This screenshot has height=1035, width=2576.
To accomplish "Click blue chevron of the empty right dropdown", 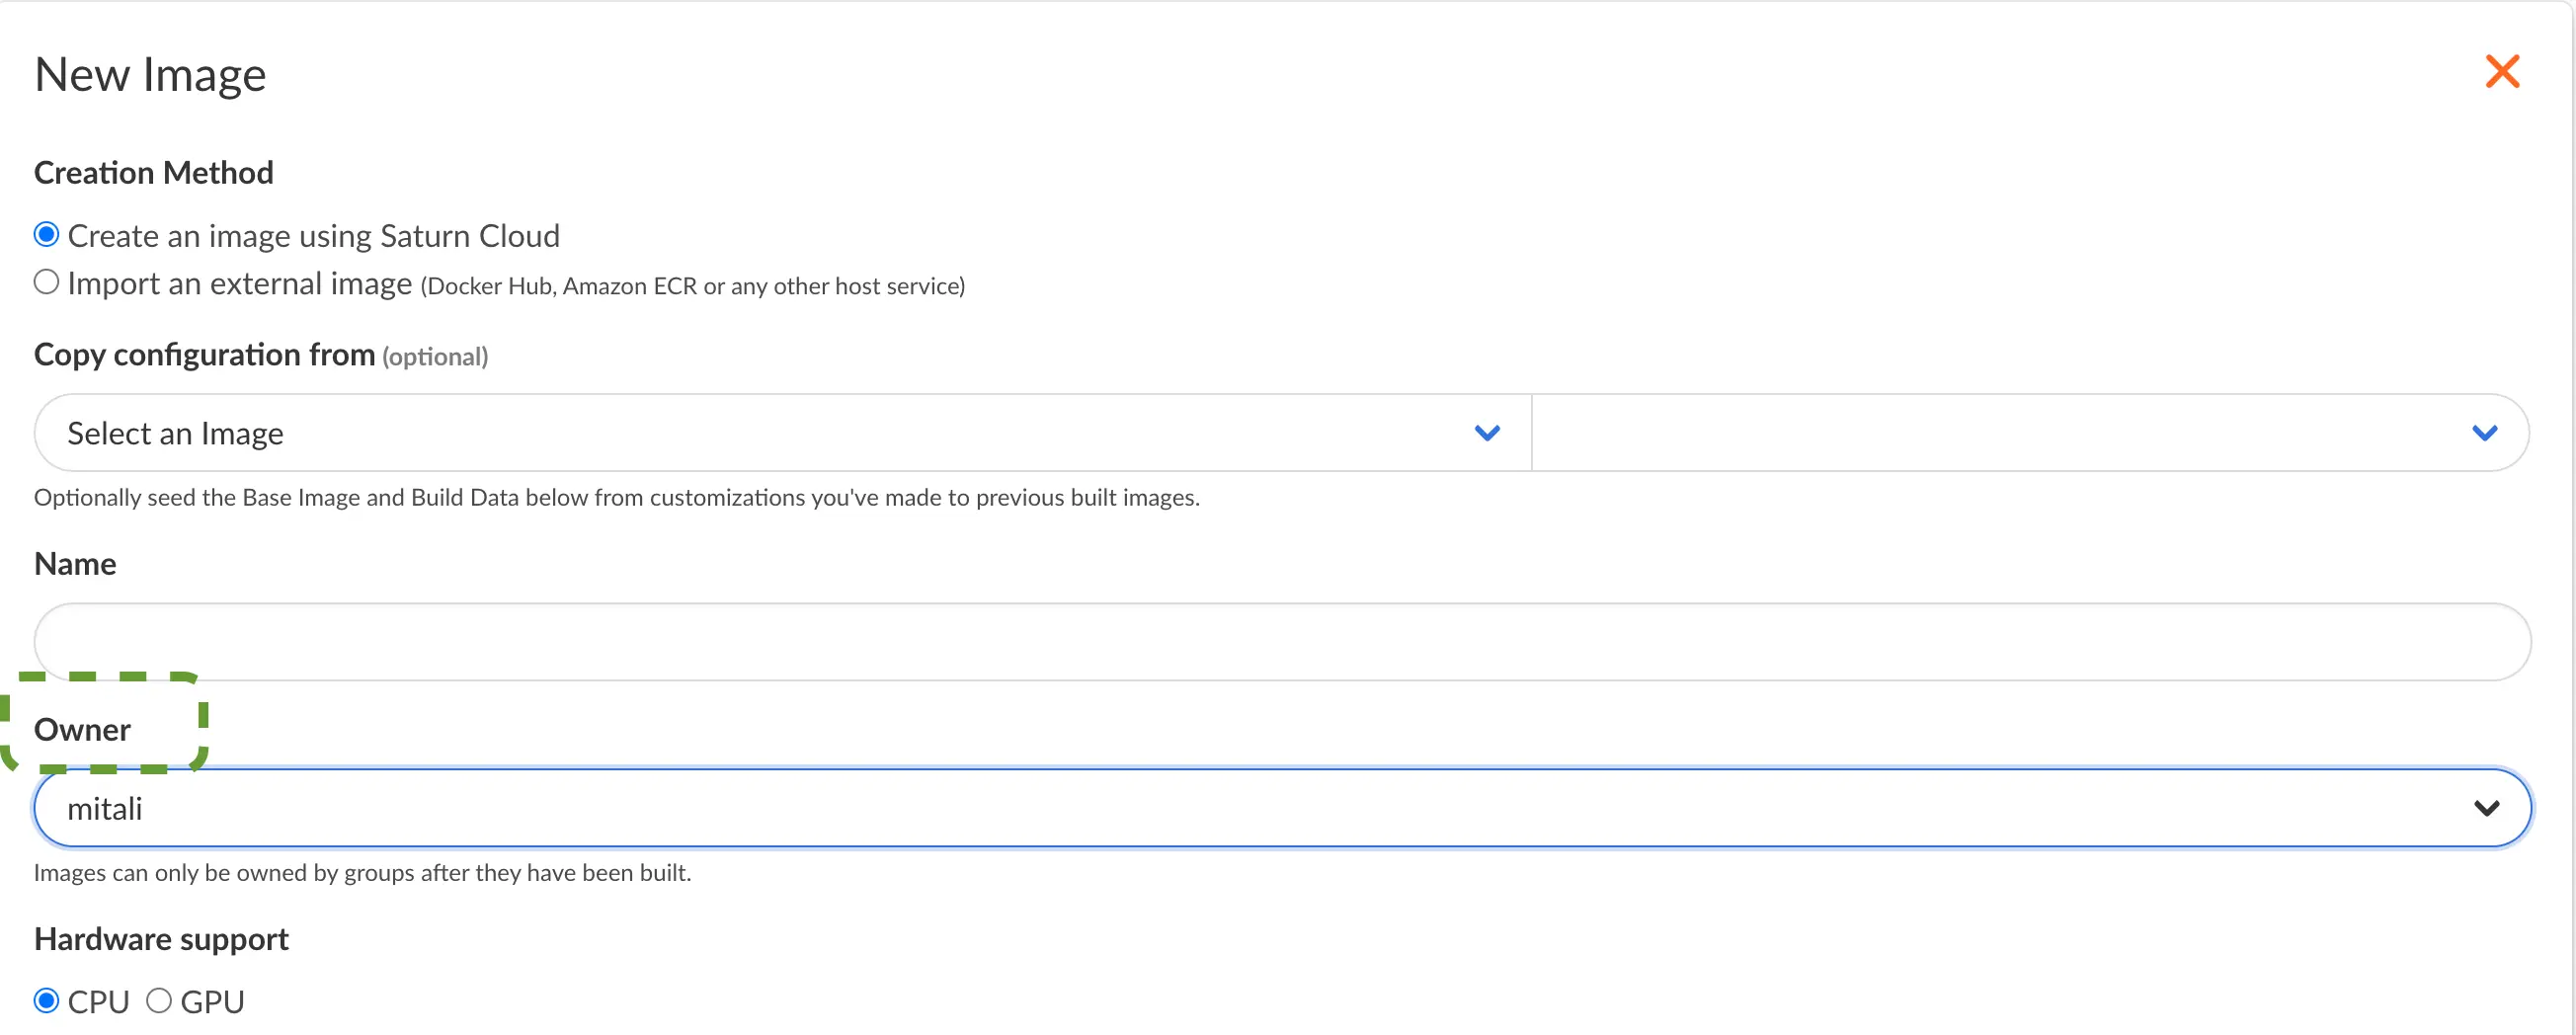I will pos(2484,433).
